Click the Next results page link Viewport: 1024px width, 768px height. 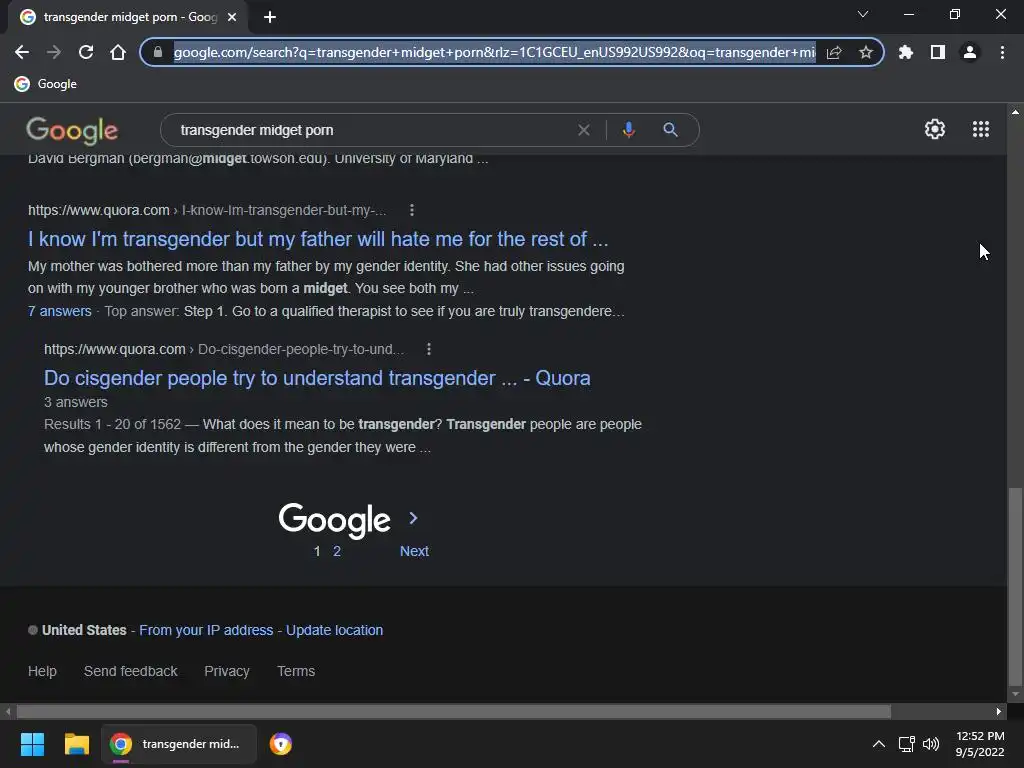coord(414,551)
